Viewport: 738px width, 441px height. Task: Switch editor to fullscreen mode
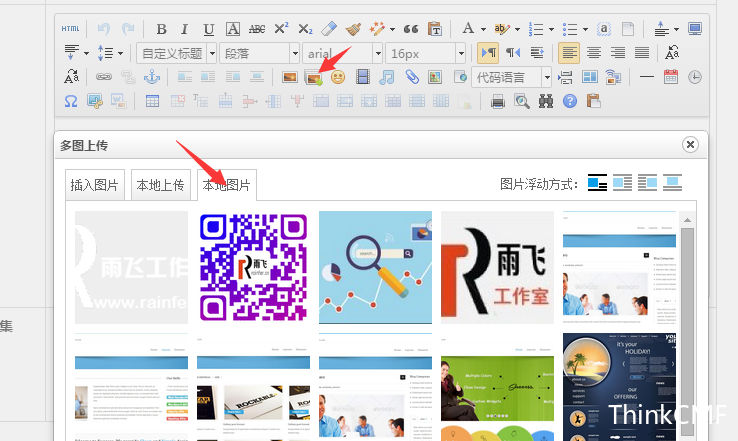[695, 29]
